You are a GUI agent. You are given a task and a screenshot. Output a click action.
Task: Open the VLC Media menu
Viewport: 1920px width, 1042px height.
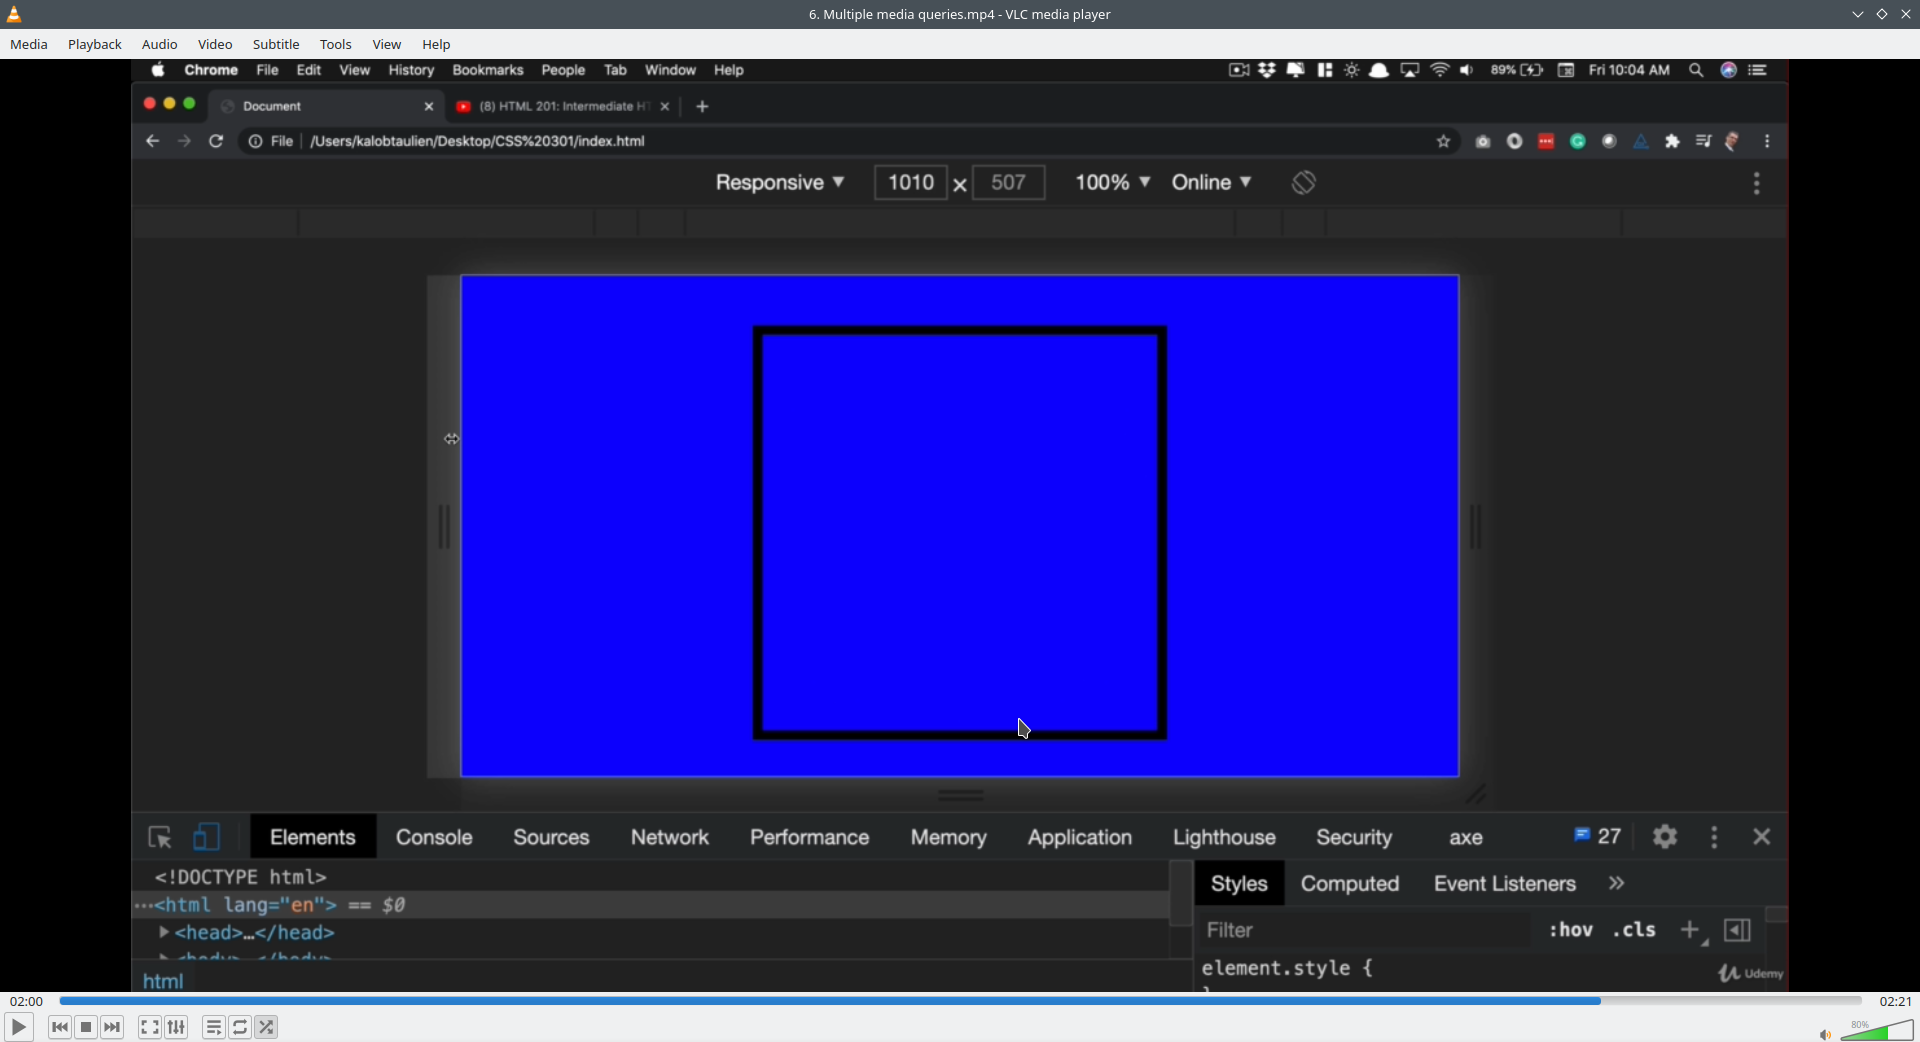pos(29,44)
